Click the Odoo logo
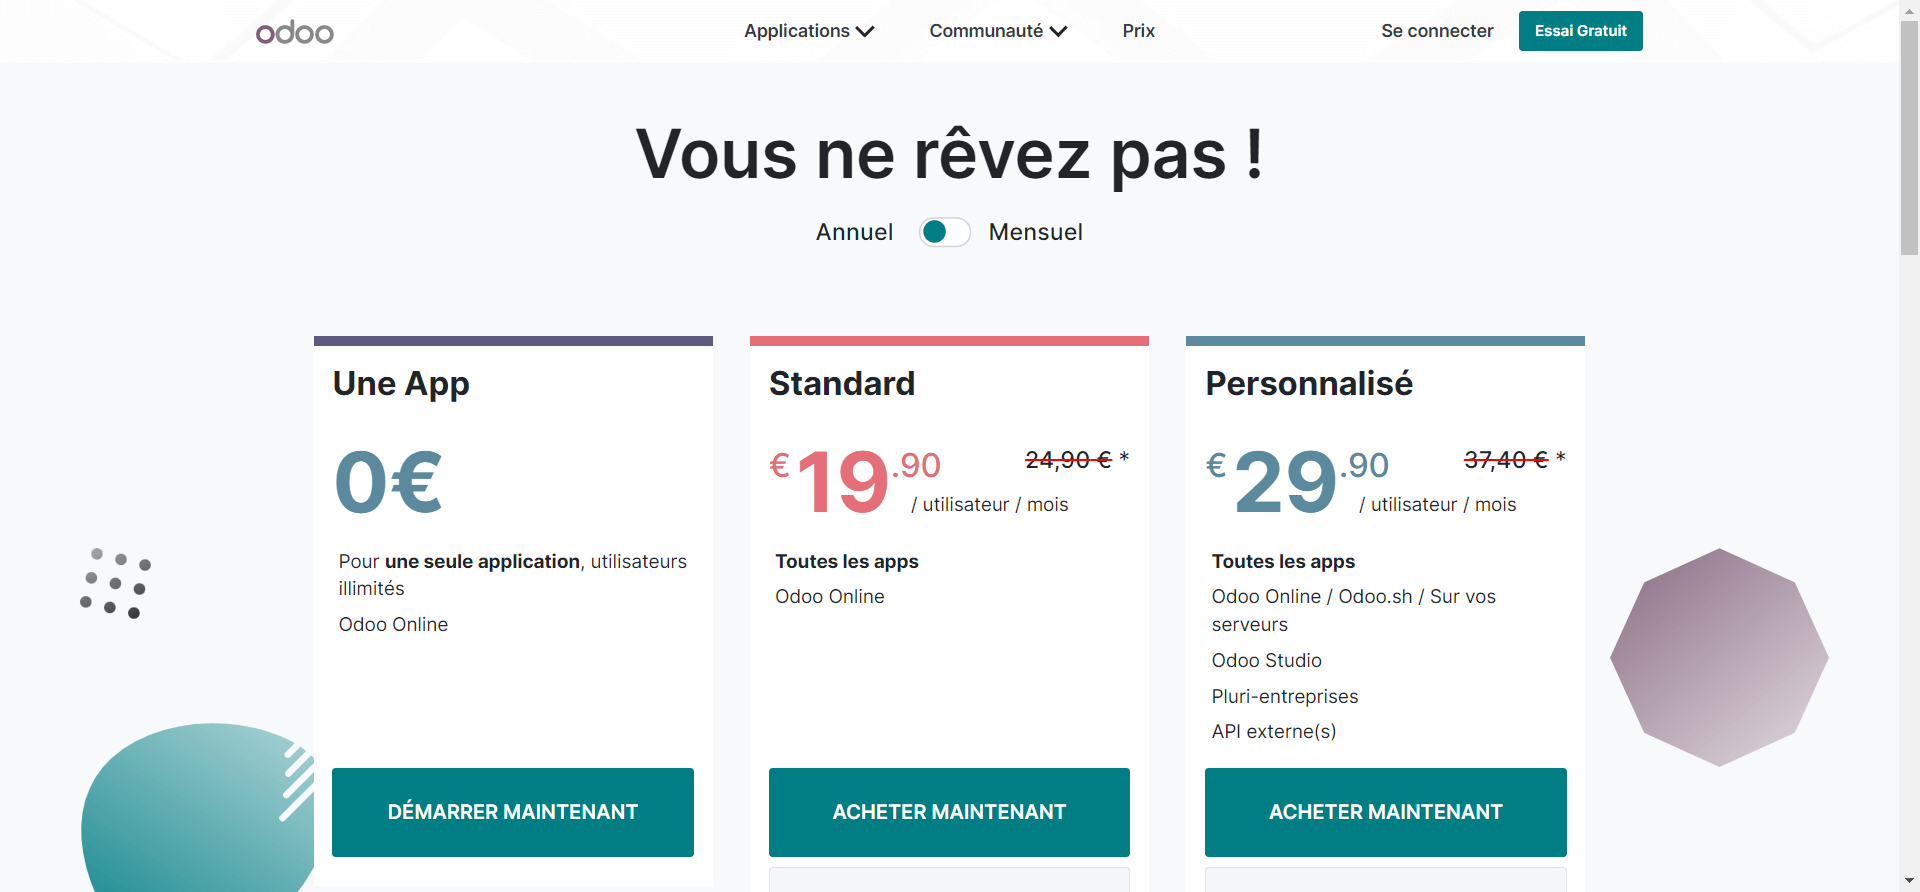The height and width of the screenshot is (892, 1920). pyautogui.click(x=295, y=32)
